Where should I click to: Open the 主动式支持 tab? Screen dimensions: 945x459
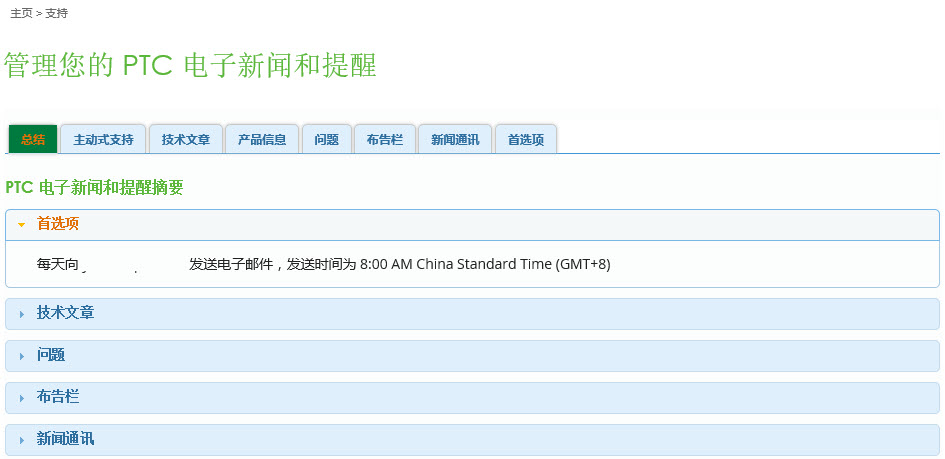[103, 140]
